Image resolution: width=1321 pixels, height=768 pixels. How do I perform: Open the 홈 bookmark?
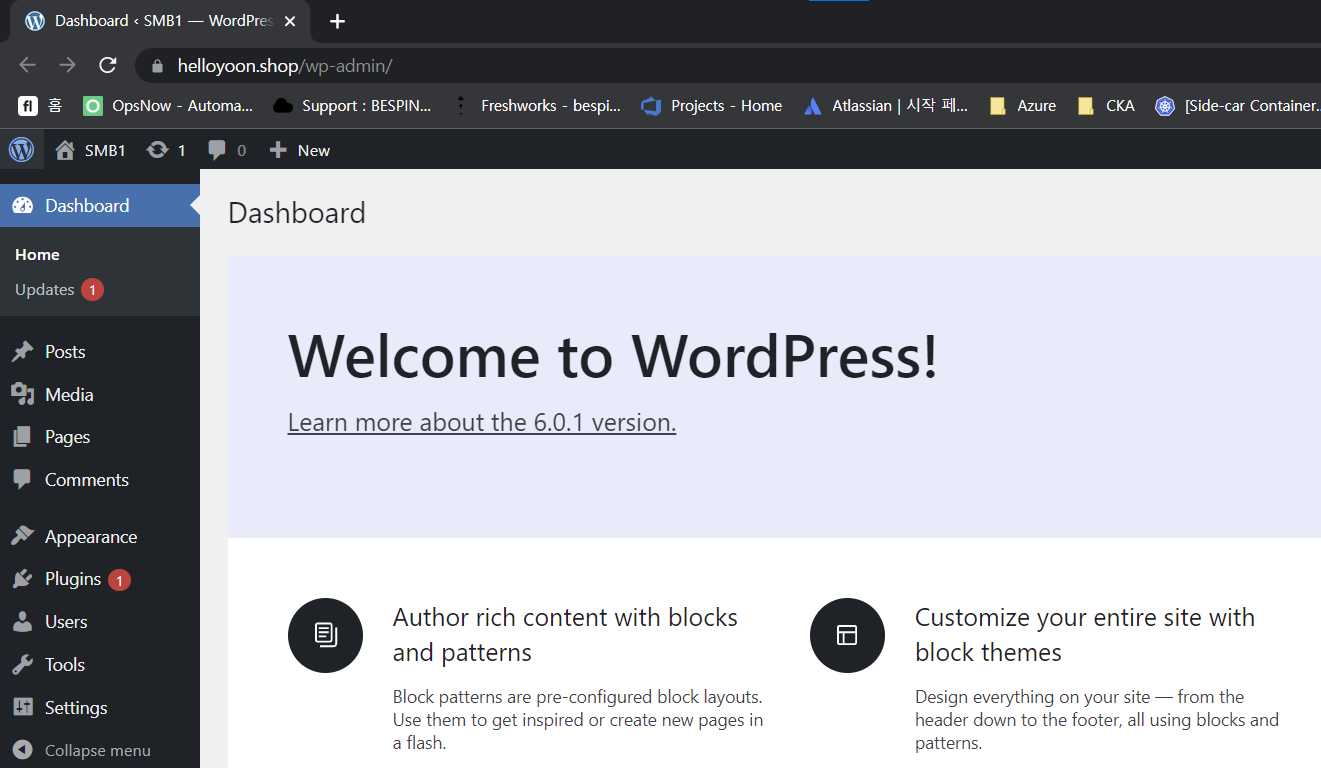(40, 106)
